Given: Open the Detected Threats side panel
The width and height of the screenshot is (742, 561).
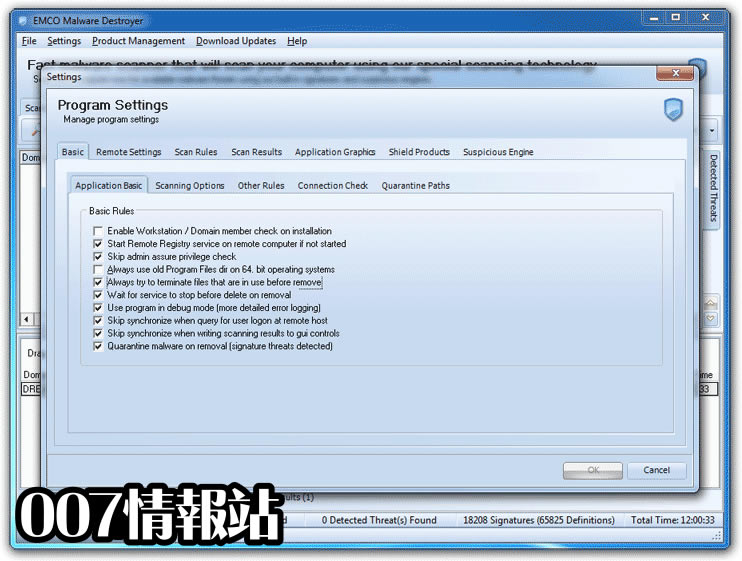Looking at the screenshot, I should [x=713, y=188].
